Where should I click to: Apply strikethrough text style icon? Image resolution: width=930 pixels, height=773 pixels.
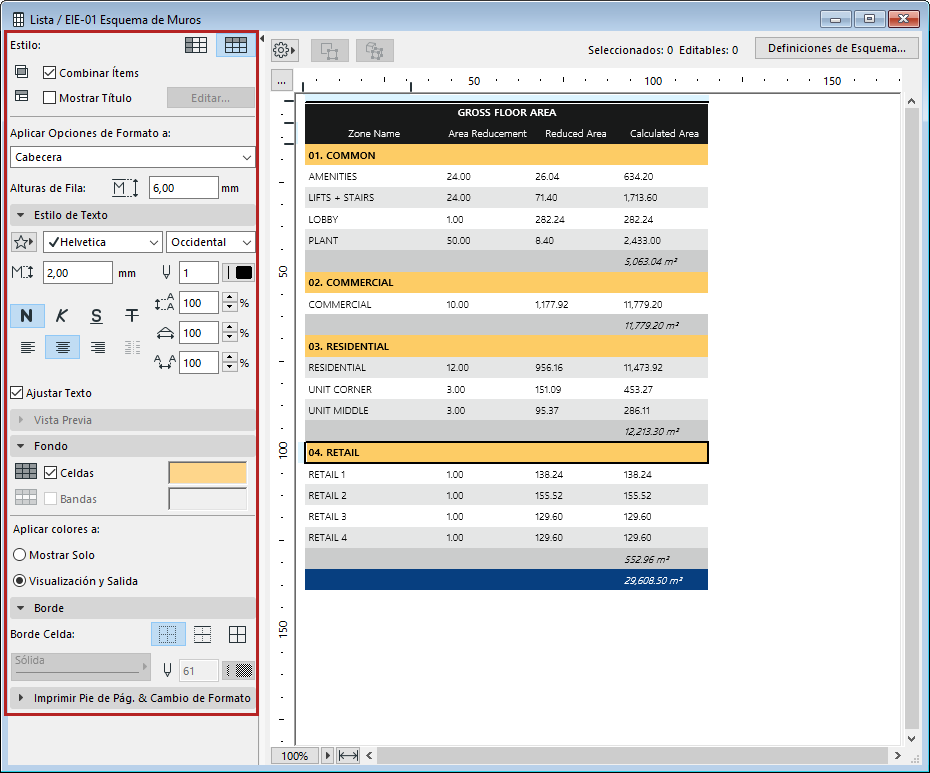(131, 316)
